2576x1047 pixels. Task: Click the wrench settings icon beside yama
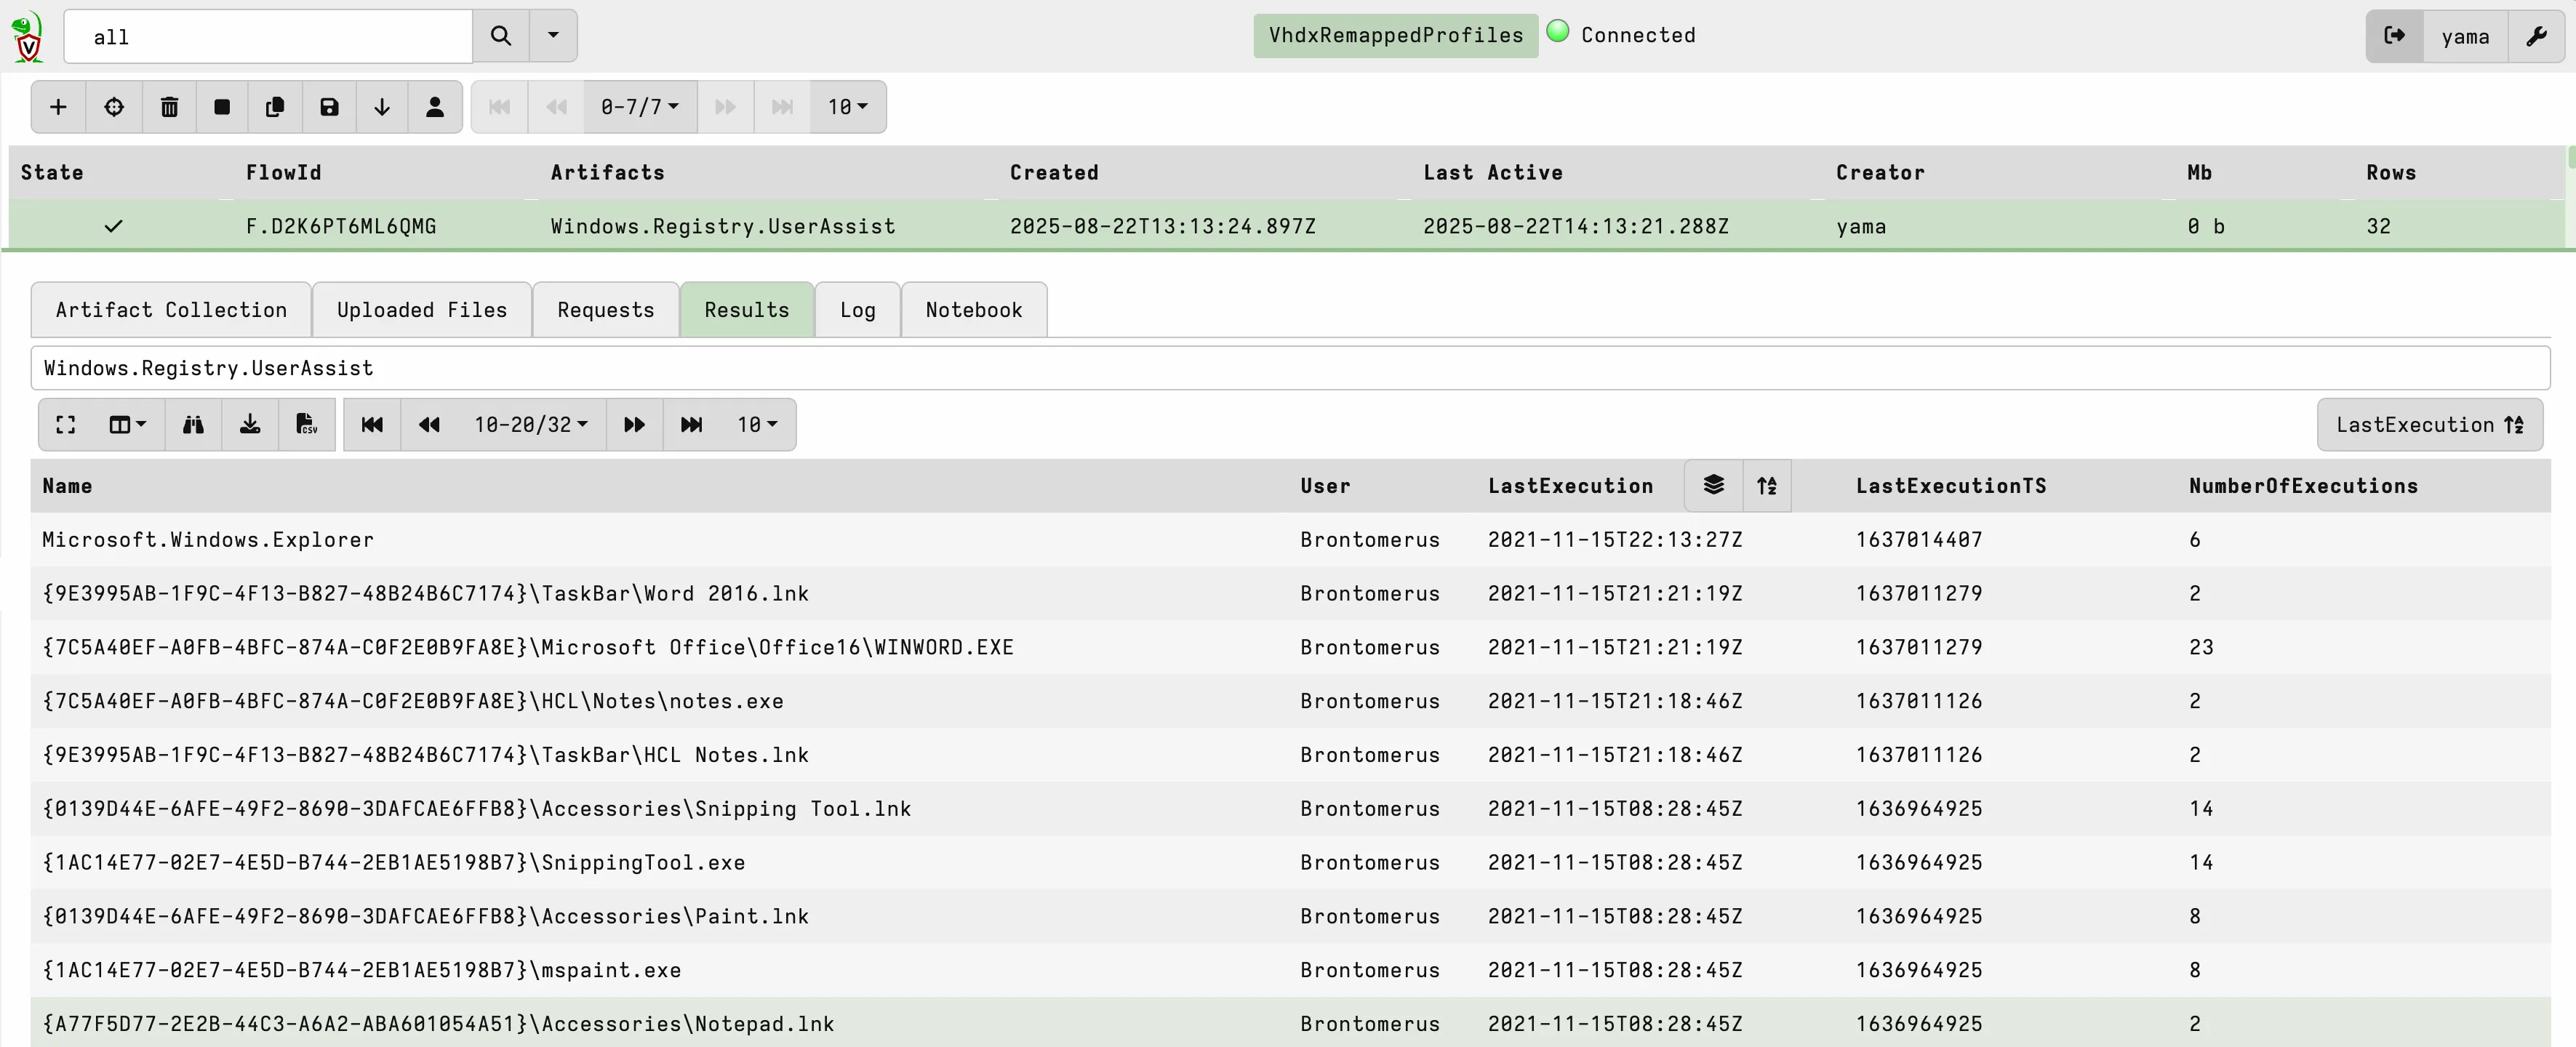[2536, 37]
